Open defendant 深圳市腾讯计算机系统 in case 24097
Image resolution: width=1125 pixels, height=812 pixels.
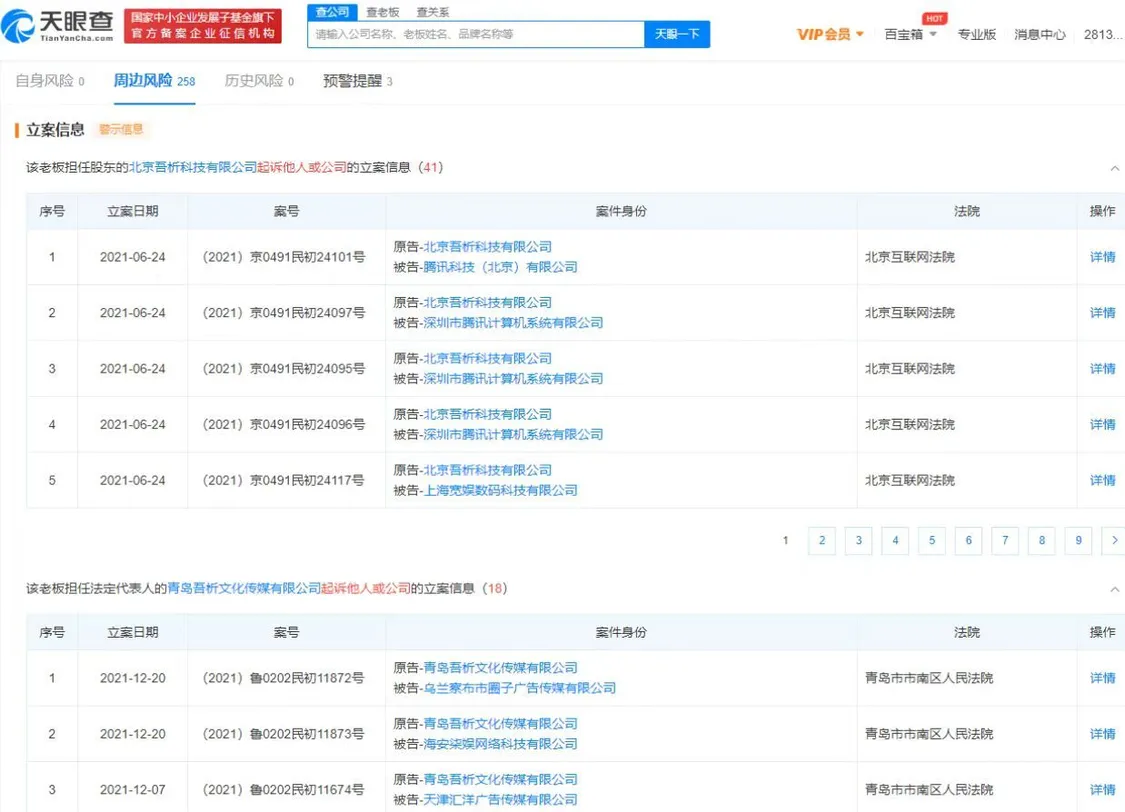pos(513,323)
